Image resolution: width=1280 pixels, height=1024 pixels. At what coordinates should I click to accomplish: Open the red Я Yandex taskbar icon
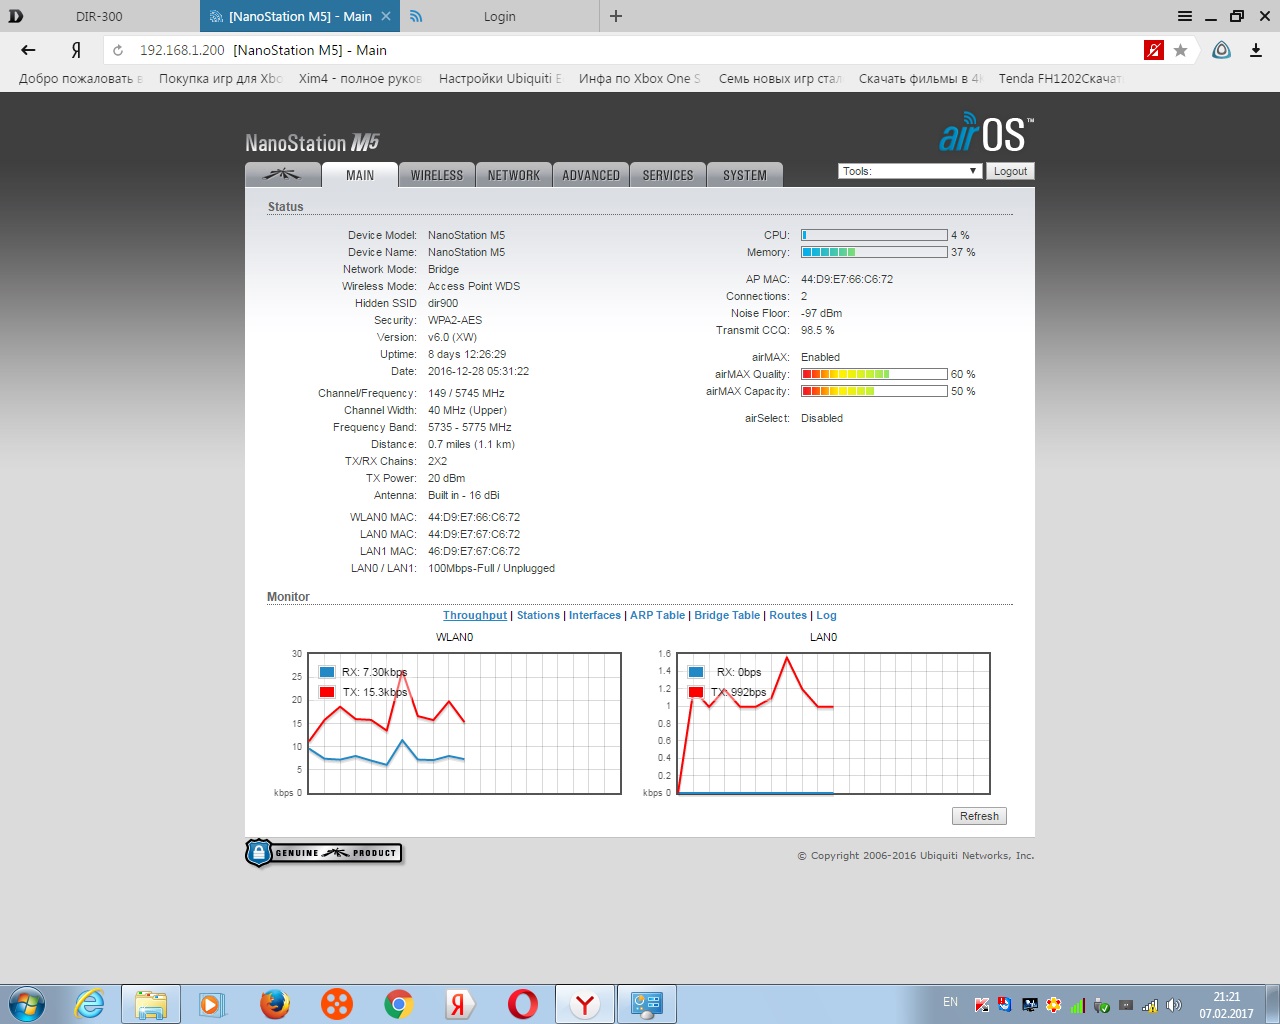(460, 1004)
